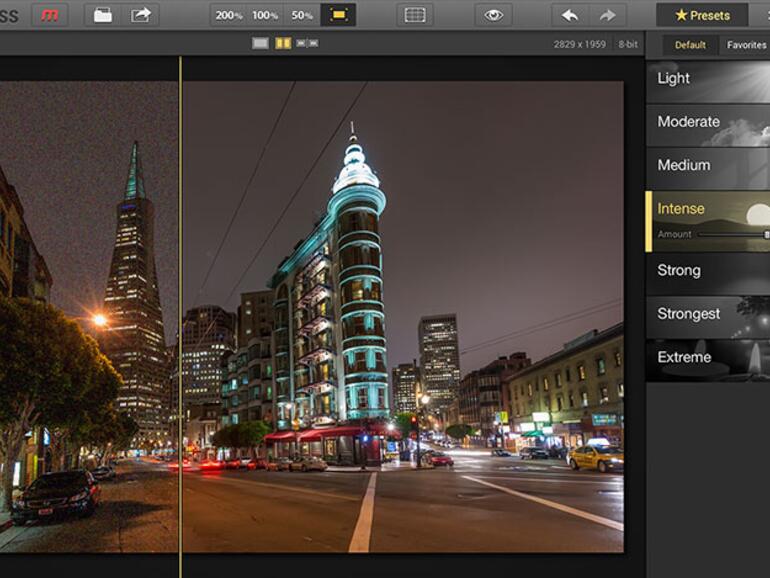Select fit-to-screen zoom icon

point(337,15)
